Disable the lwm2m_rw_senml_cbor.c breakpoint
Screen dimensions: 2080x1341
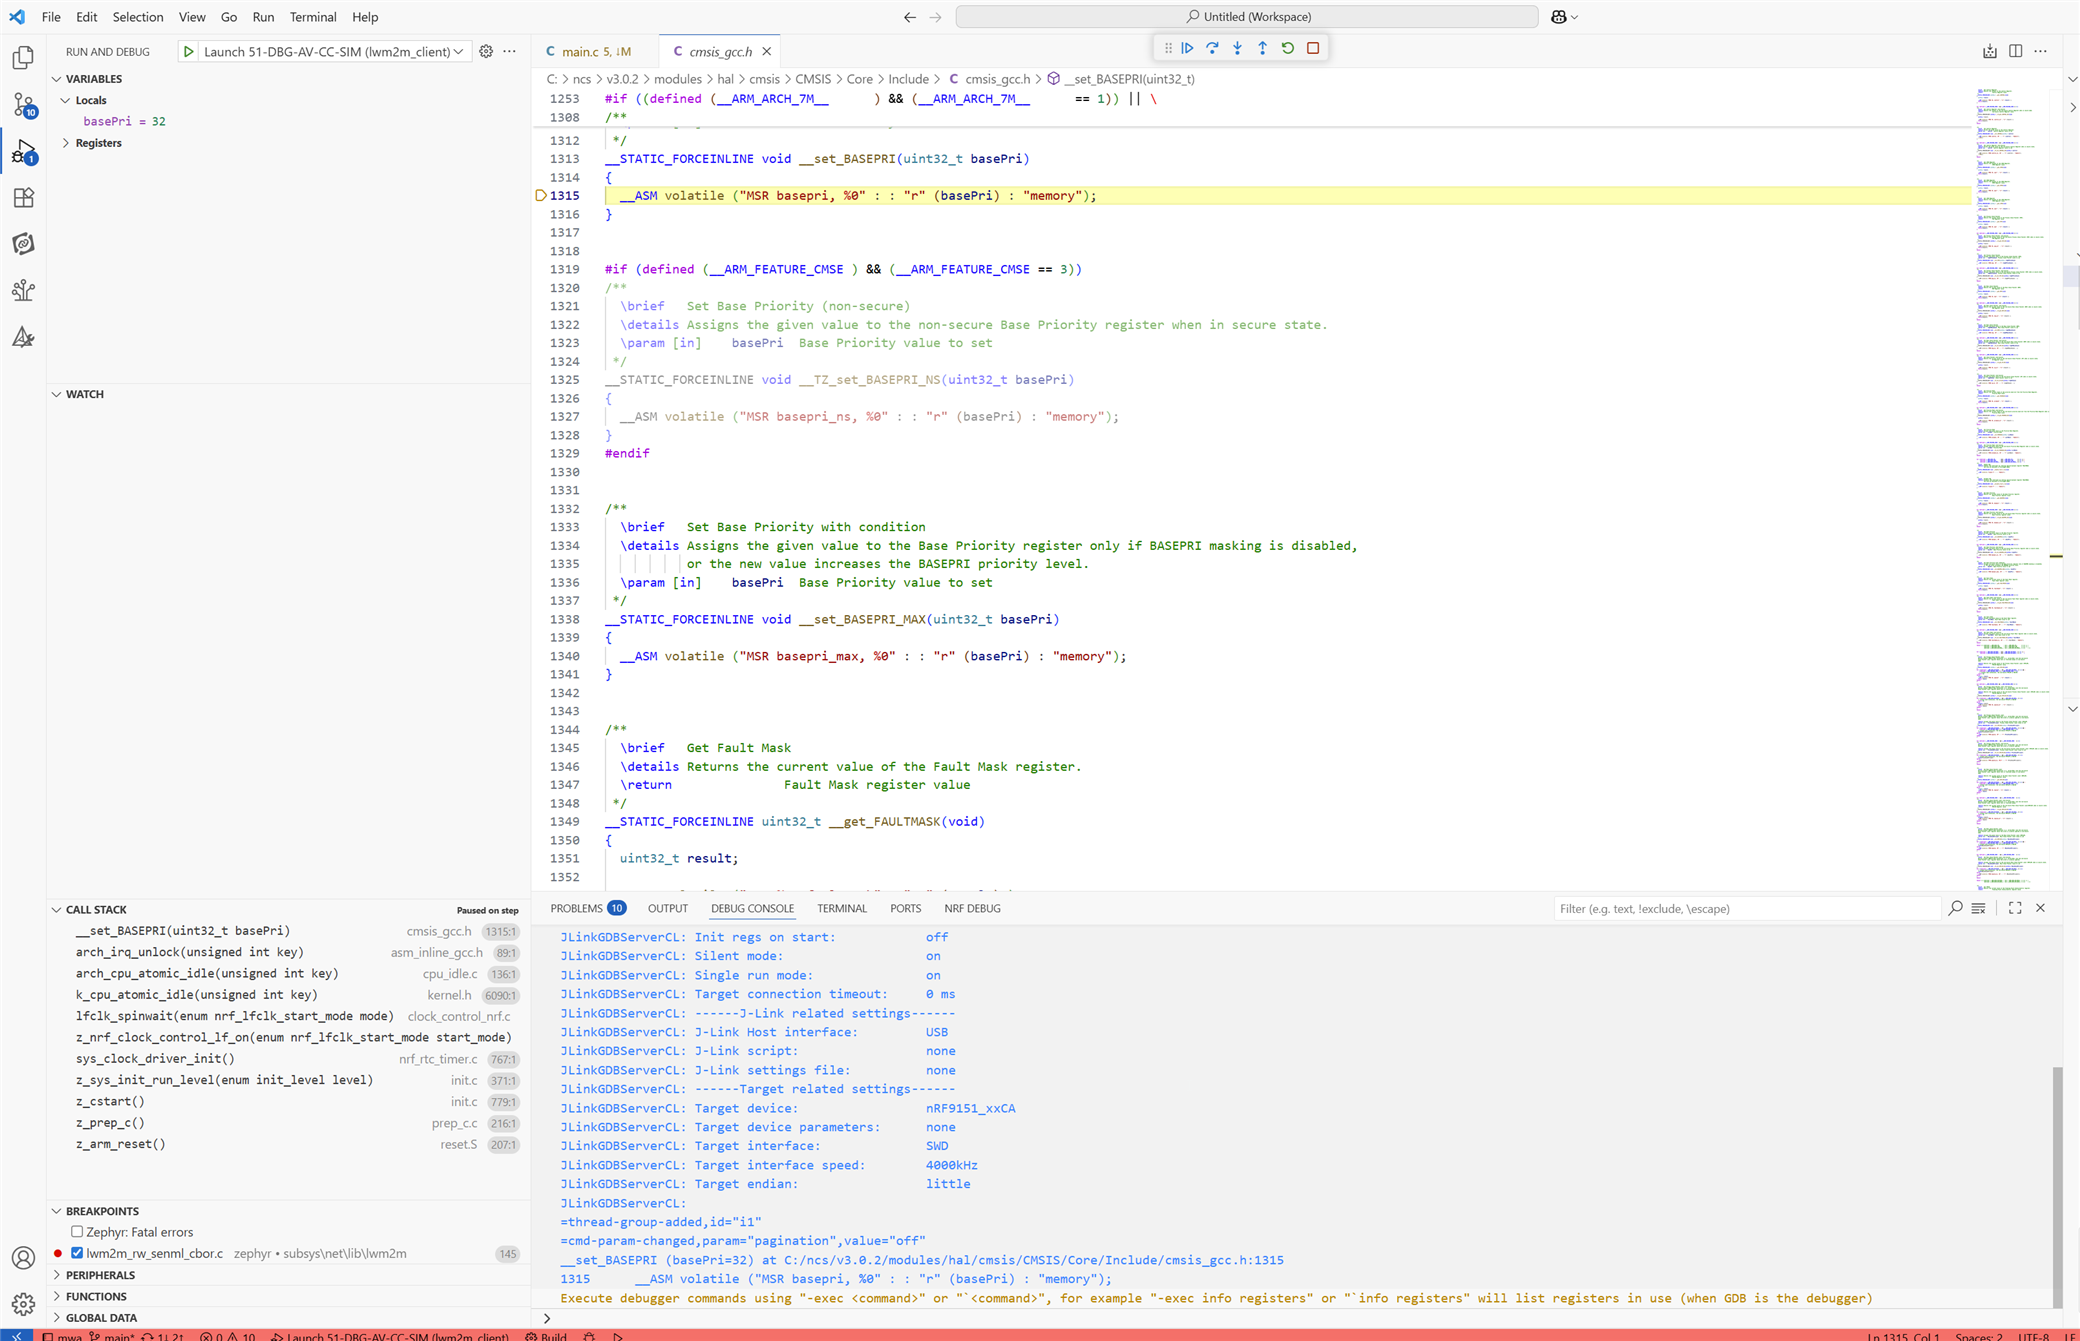76,1252
